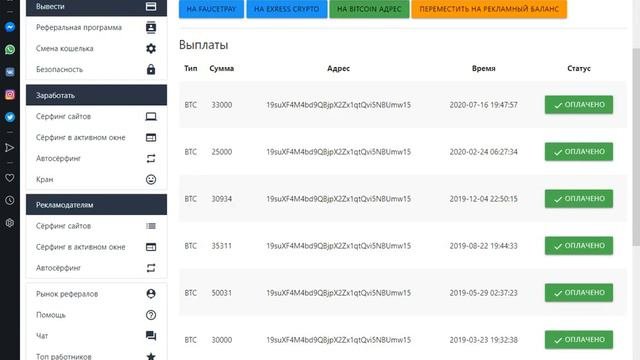Click ОПЛАЧЕНО status for the 25000 payout

[579, 152]
